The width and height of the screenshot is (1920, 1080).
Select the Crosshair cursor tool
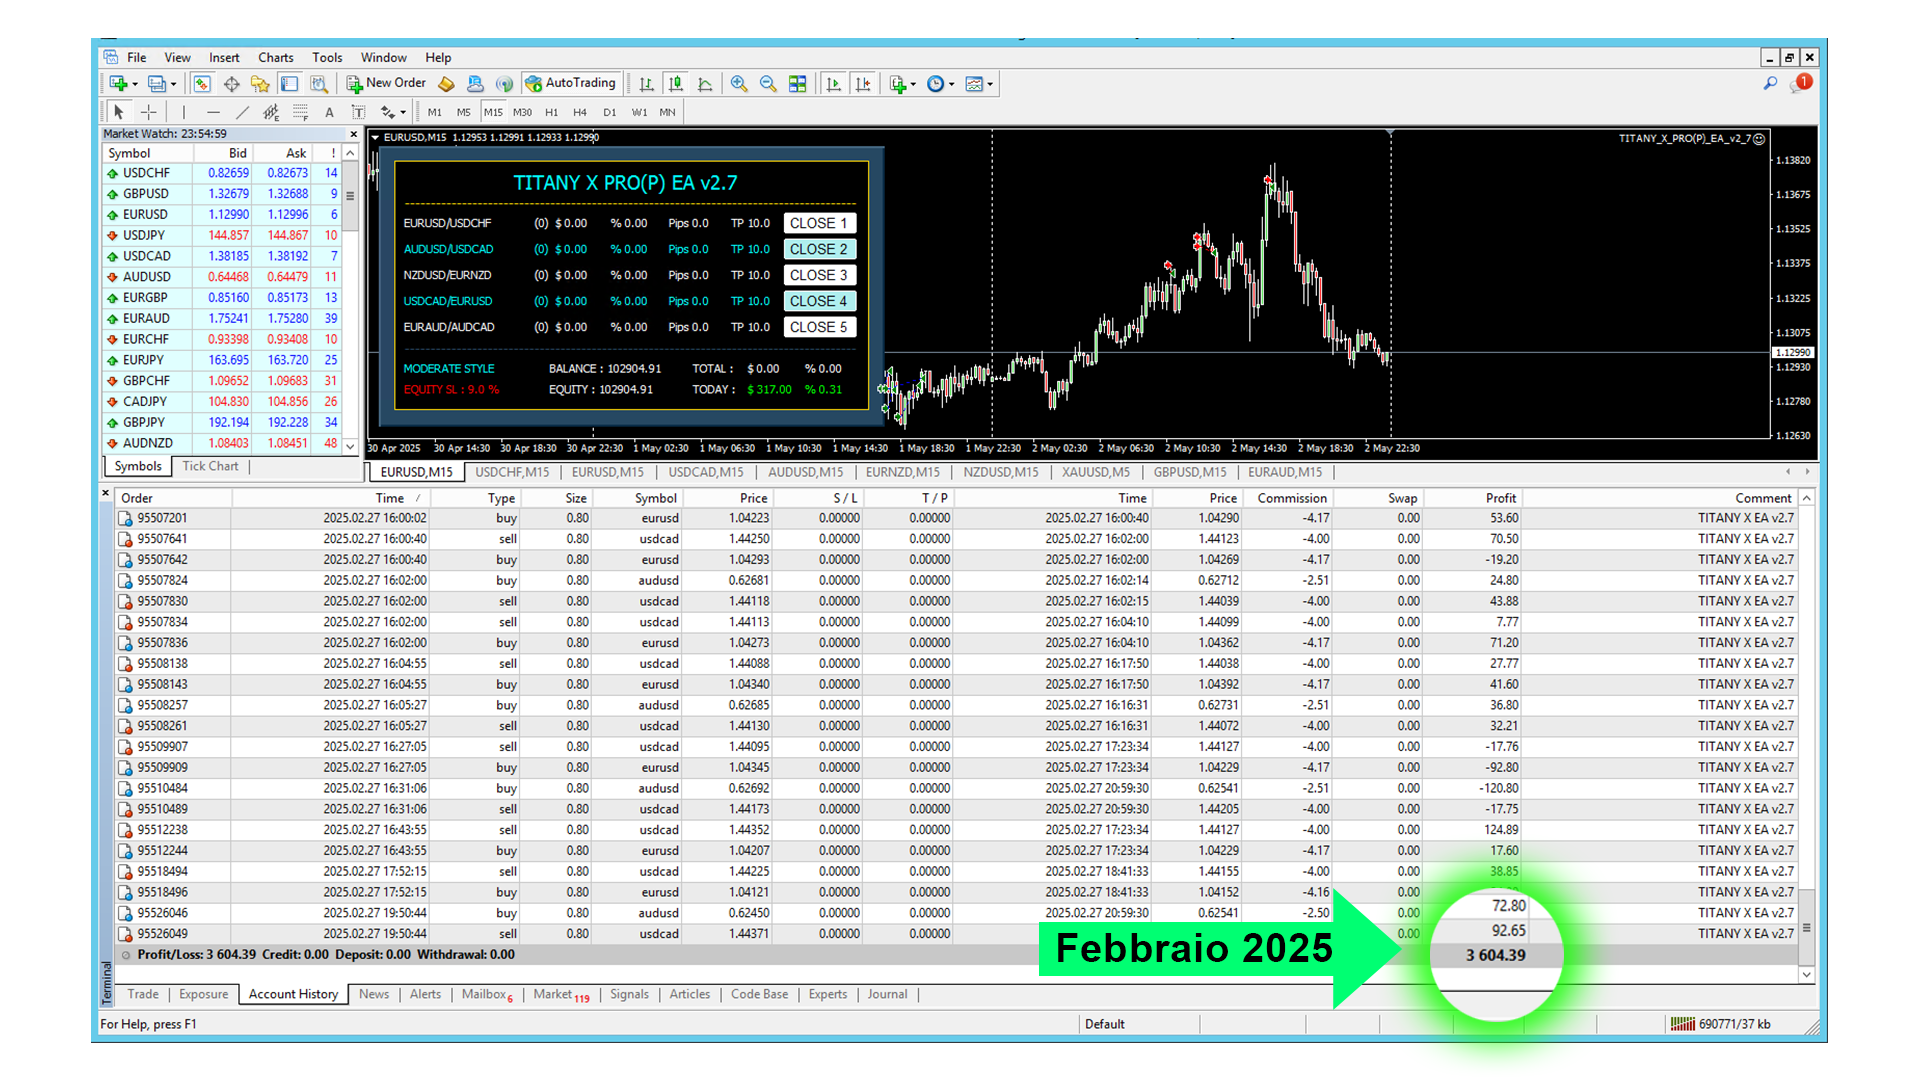click(x=148, y=112)
